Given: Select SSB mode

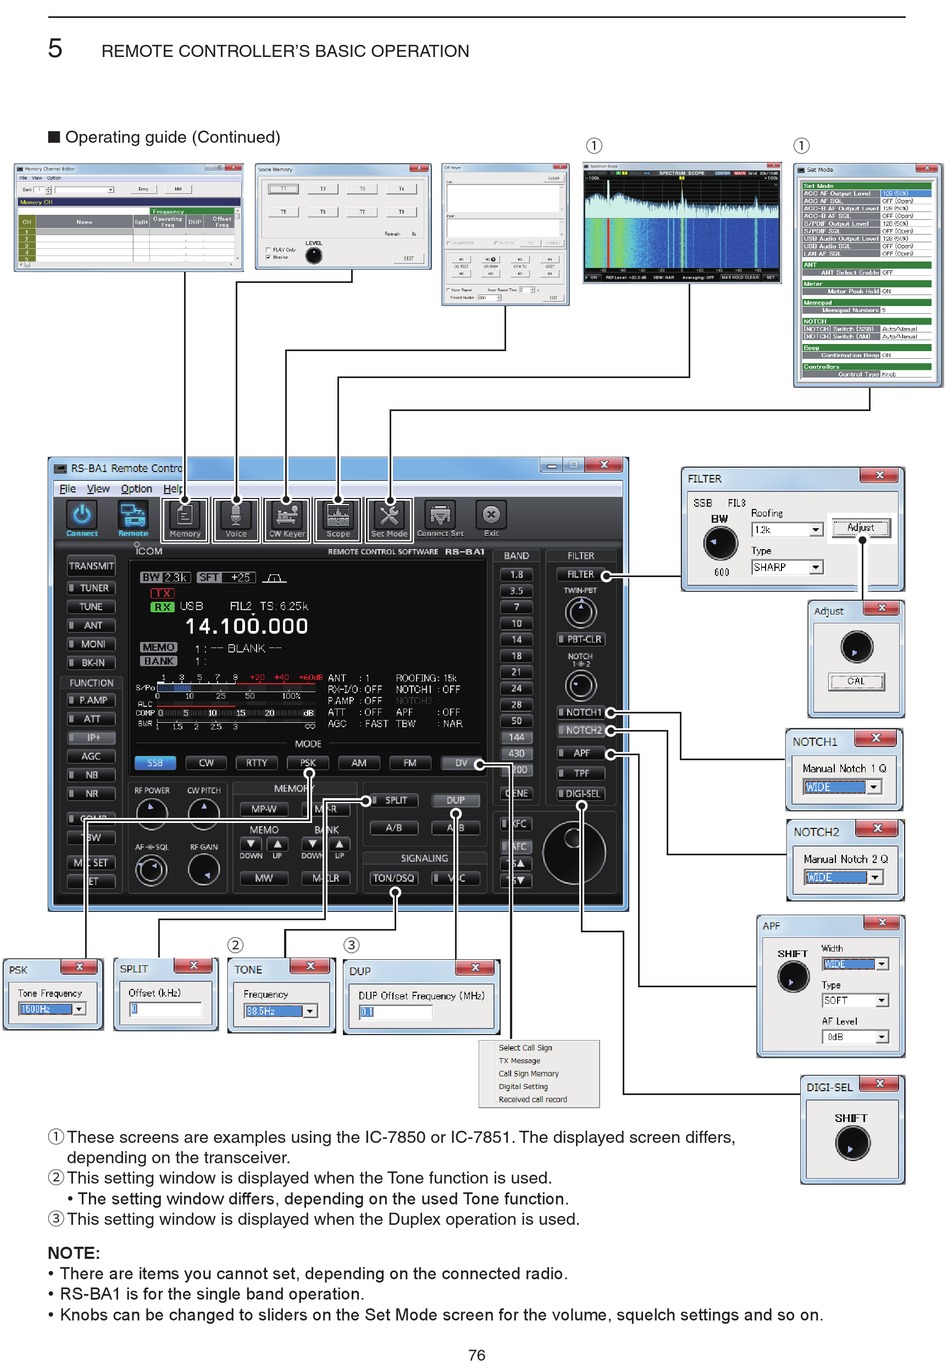Looking at the screenshot, I should coord(155,763).
